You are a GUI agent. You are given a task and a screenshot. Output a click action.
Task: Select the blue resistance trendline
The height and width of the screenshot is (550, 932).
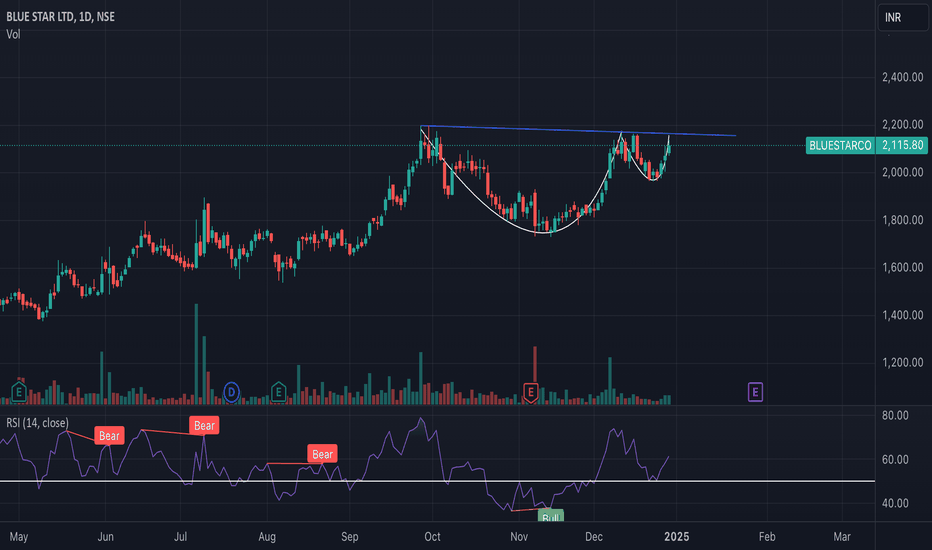pos(578,131)
